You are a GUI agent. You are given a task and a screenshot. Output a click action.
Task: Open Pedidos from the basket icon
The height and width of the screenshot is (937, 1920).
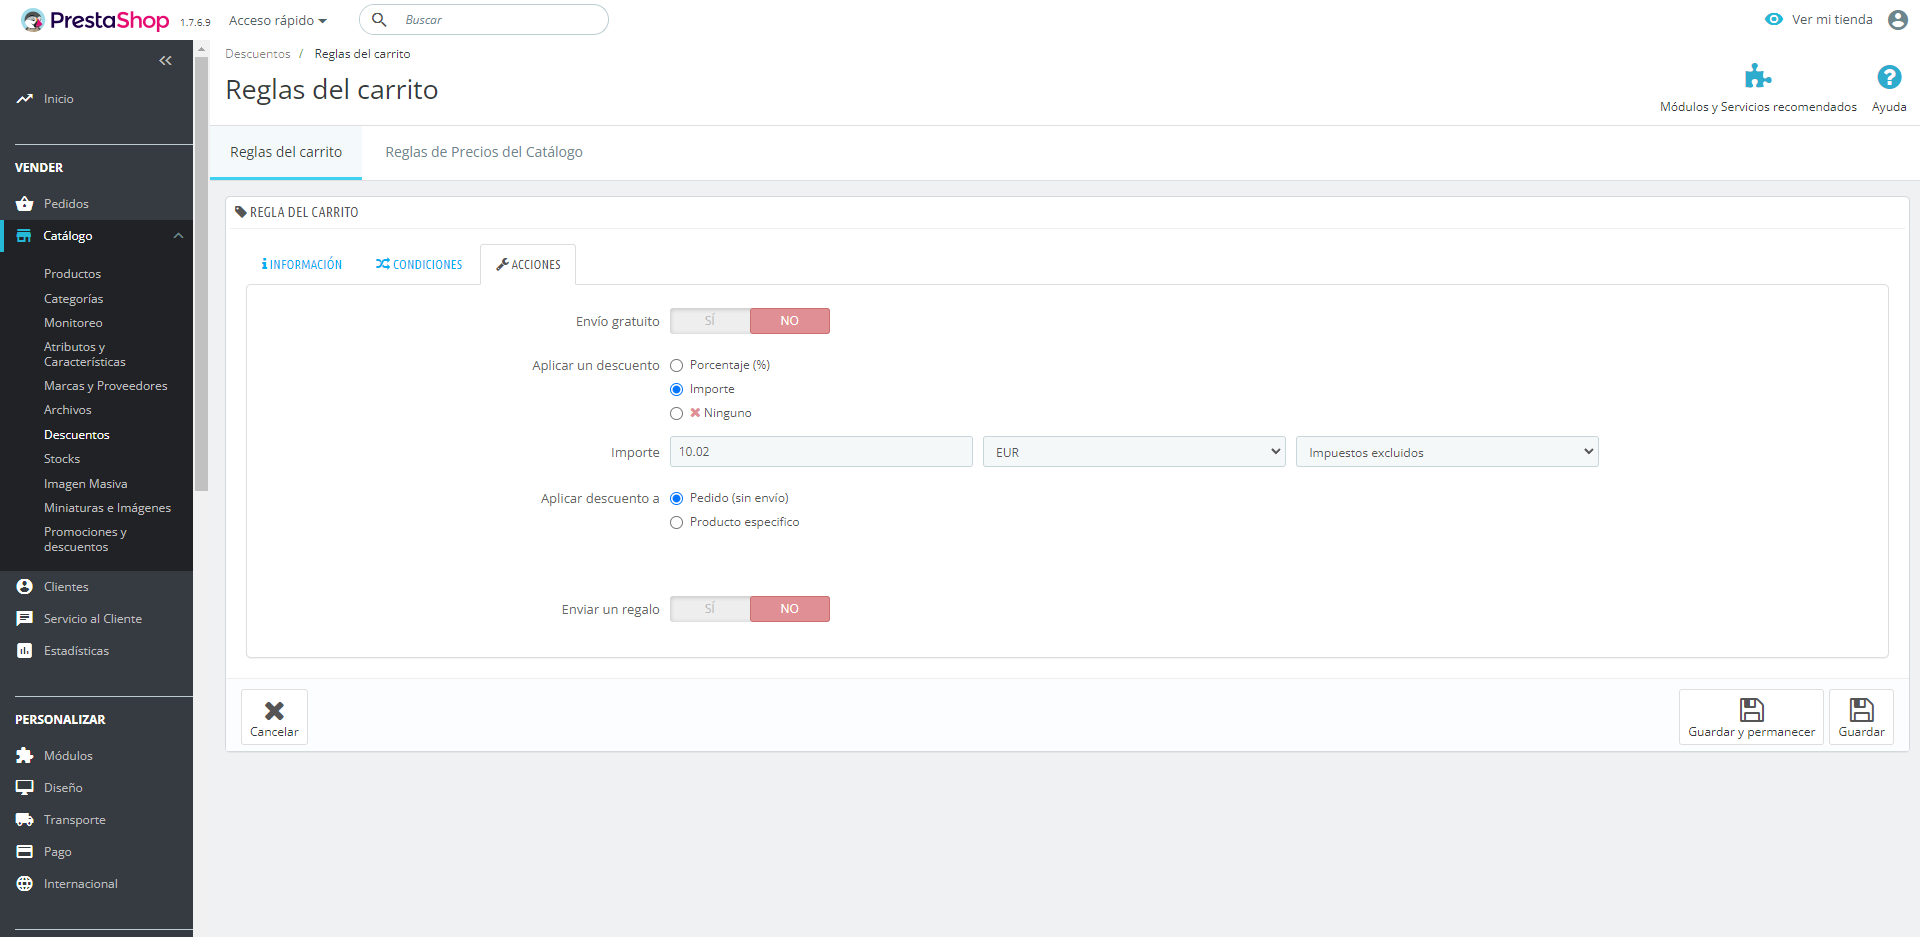(25, 204)
